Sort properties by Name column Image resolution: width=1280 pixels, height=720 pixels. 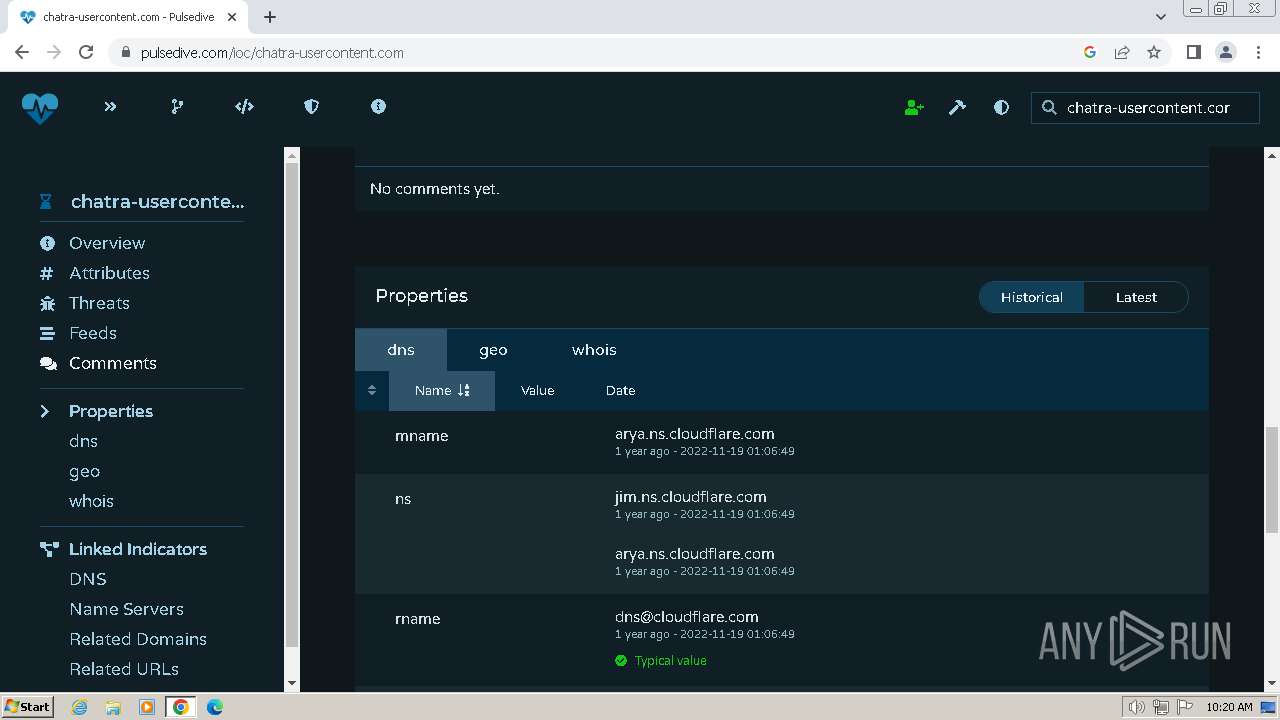[442, 390]
